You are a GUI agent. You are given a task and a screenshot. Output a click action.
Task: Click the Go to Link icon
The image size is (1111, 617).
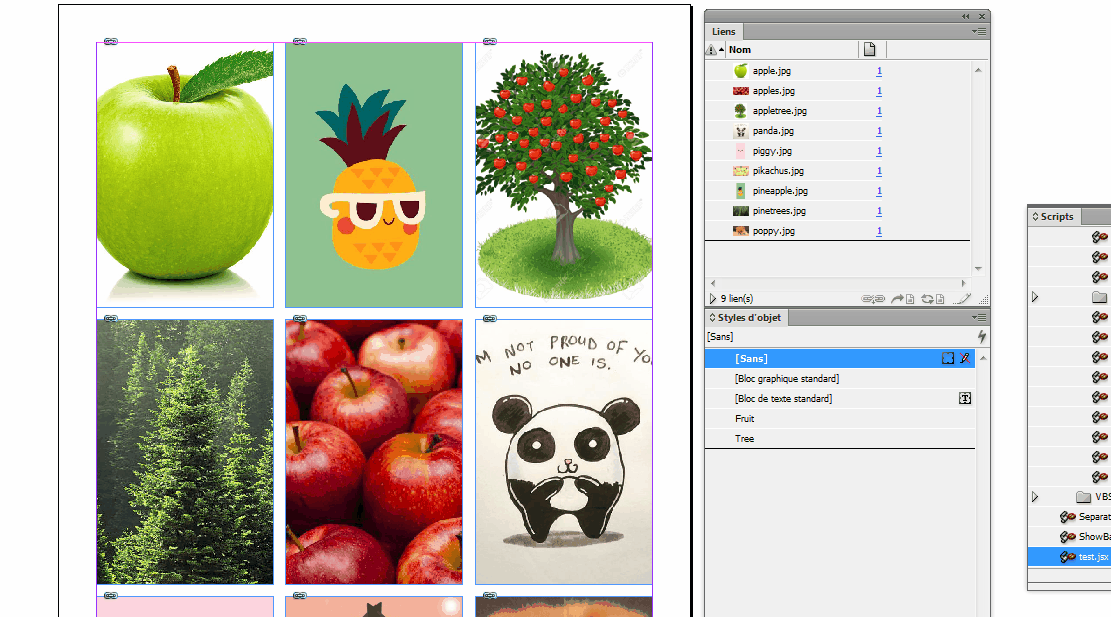(903, 299)
